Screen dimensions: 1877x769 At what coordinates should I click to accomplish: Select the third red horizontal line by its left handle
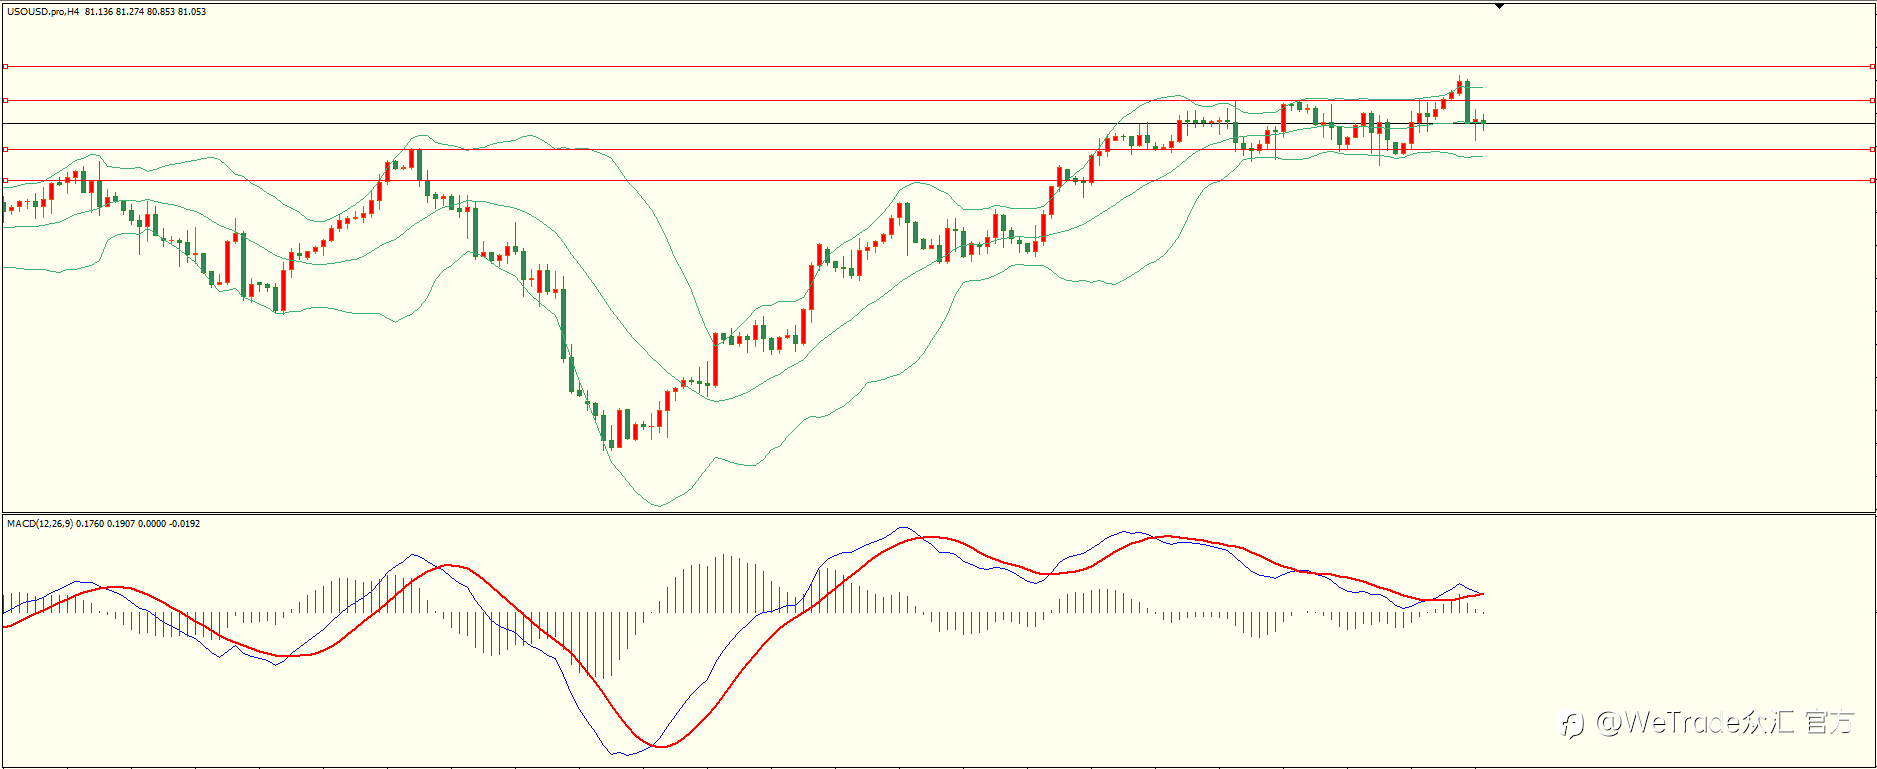point(5,149)
